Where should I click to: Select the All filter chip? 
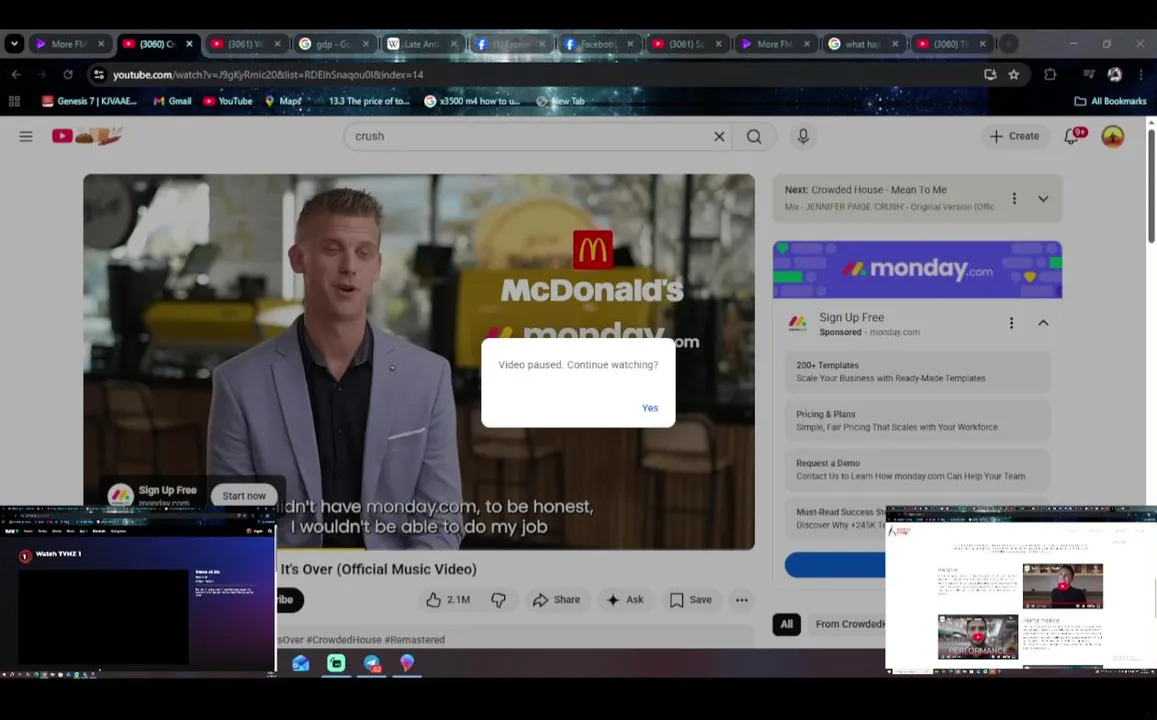coord(787,624)
